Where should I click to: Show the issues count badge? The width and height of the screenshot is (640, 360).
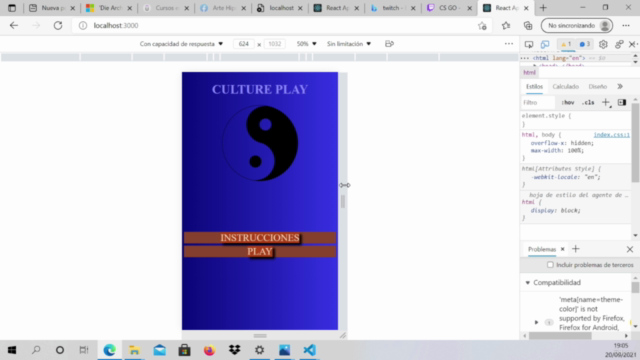coord(585,44)
